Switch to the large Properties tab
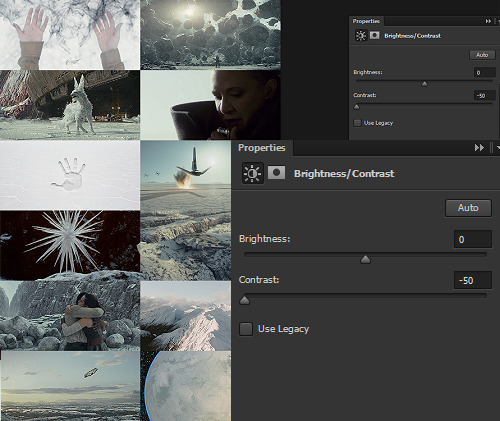This screenshot has width=500, height=421. point(262,148)
